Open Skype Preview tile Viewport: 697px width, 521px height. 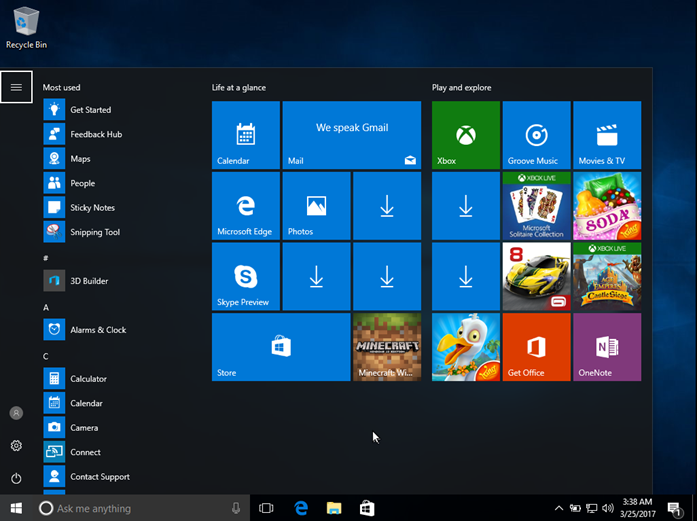[x=246, y=277]
